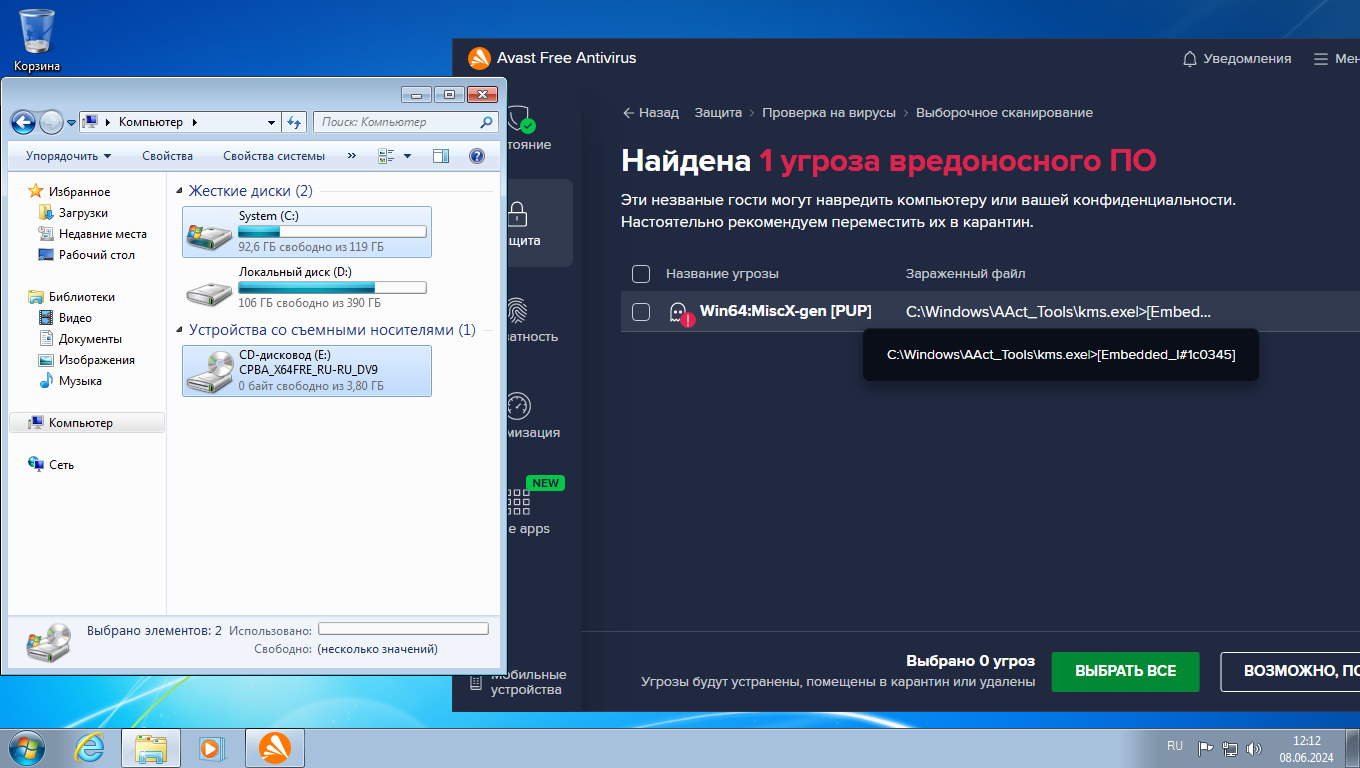This screenshot has width=1360, height=768.
Task: Open the Recycle Bin desktop icon
Action: [x=37, y=40]
